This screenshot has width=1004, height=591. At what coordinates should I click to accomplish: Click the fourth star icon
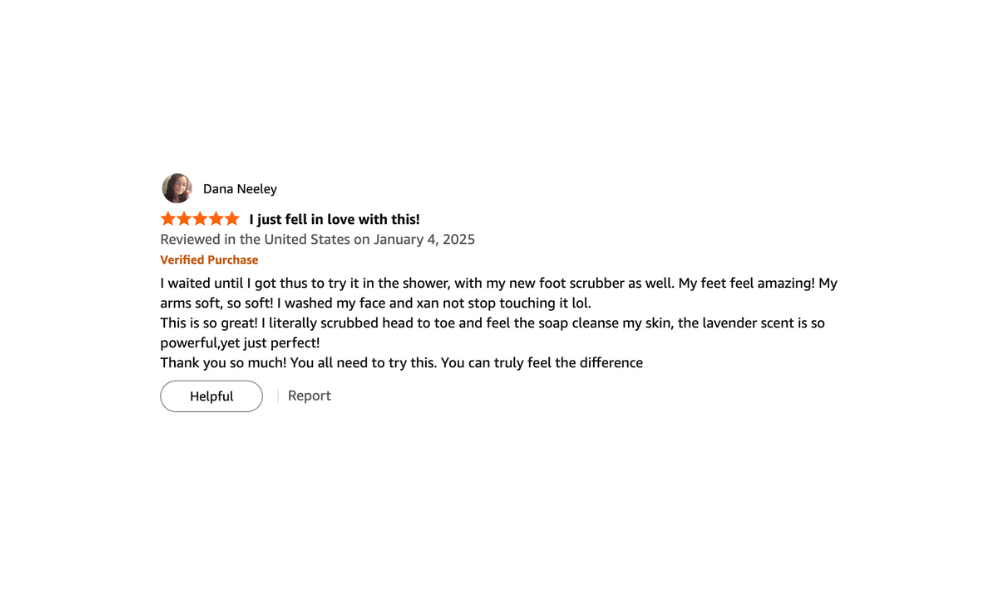point(216,218)
